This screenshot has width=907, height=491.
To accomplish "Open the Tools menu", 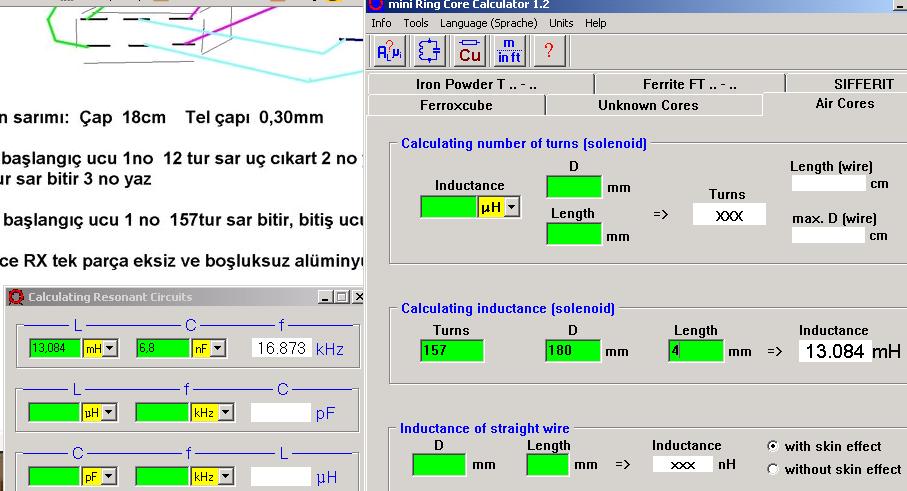I will point(415,23).
